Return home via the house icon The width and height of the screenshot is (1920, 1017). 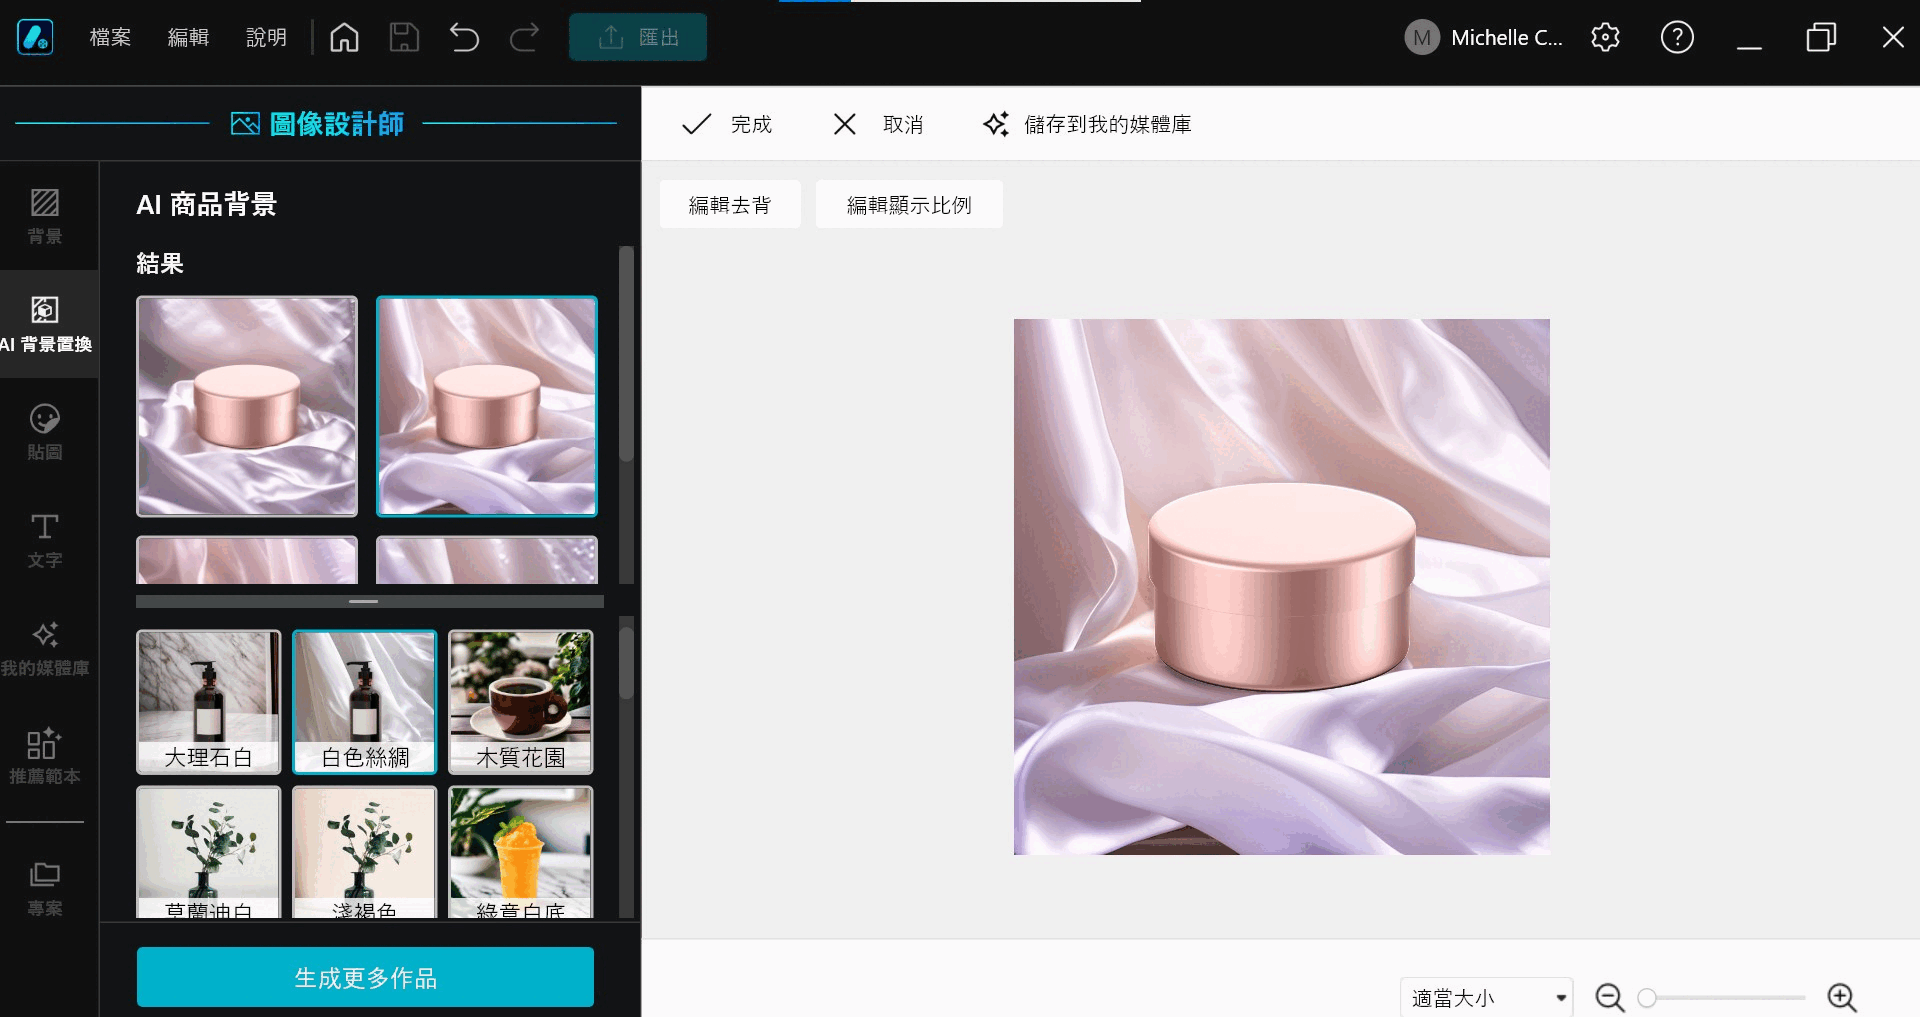(x=344, y=36)
